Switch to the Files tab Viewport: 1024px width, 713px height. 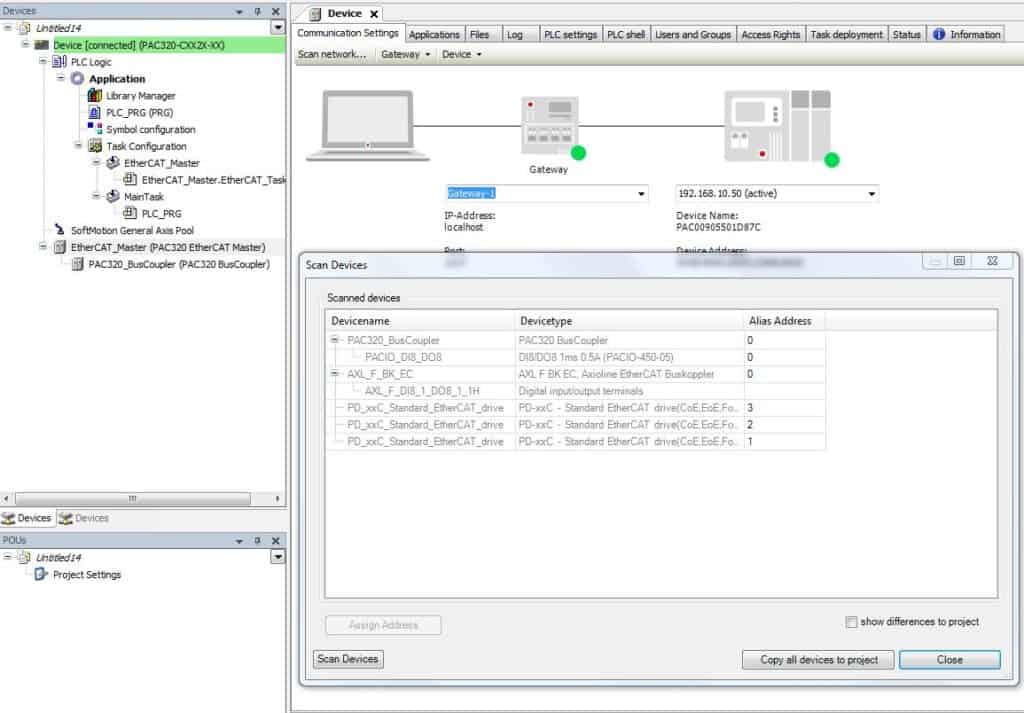click(x=479, y=35)
